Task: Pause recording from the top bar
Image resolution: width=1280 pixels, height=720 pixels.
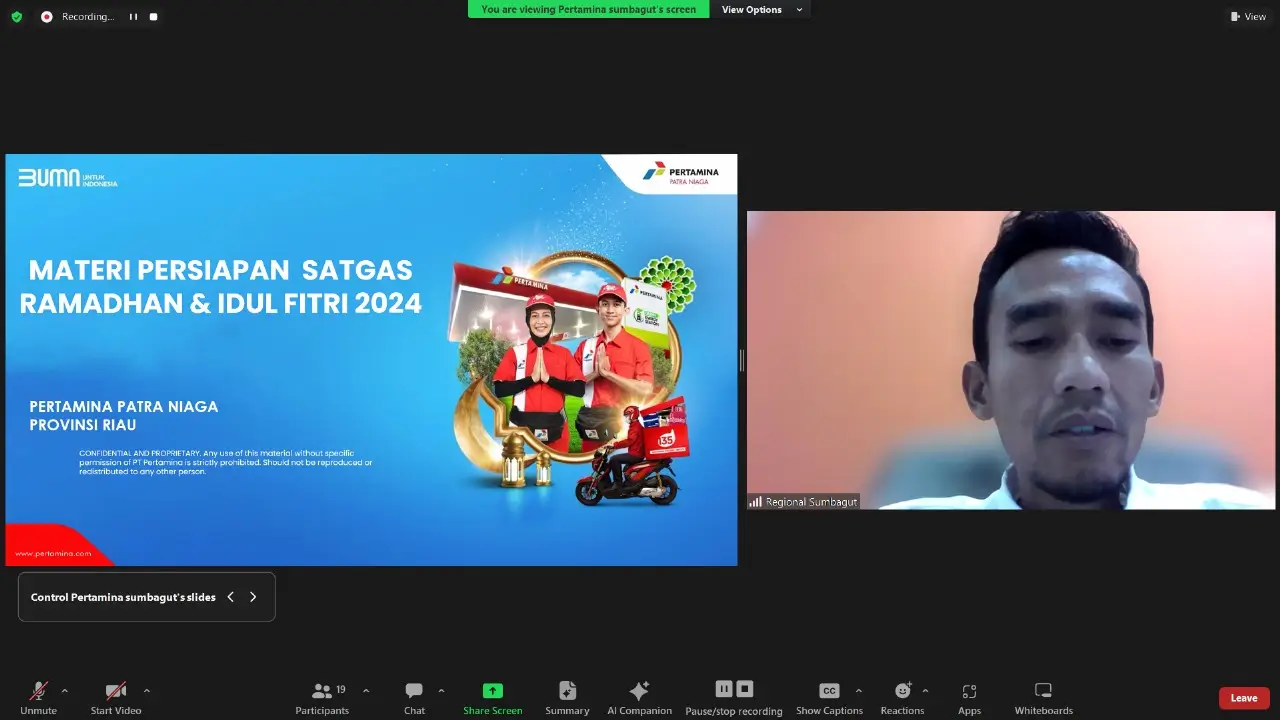Action: pos(133,17)
